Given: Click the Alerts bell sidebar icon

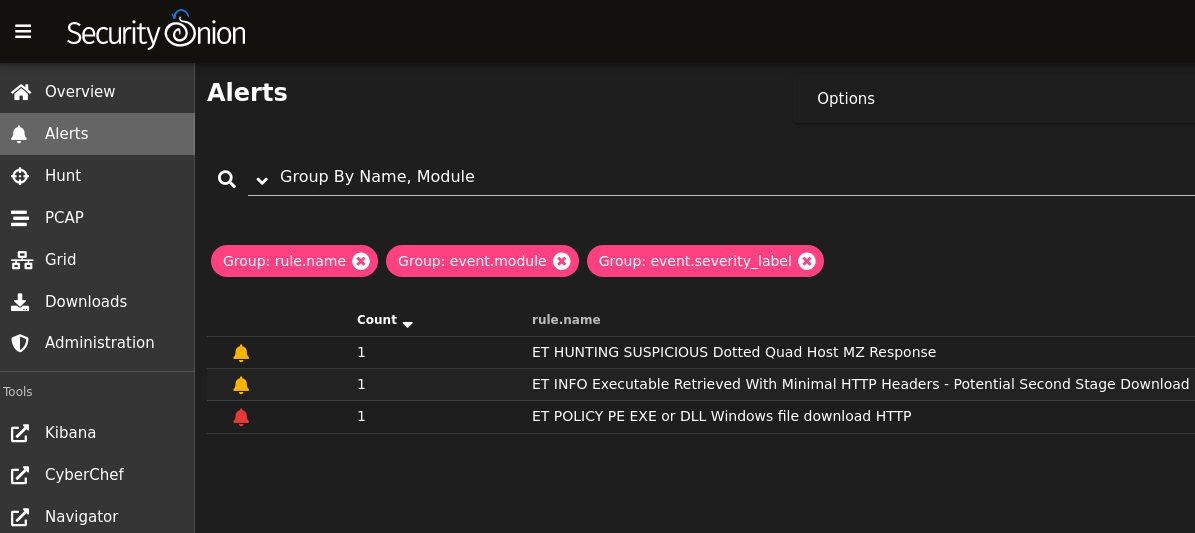Looking at the screenshot, I should tap(20, 134).
